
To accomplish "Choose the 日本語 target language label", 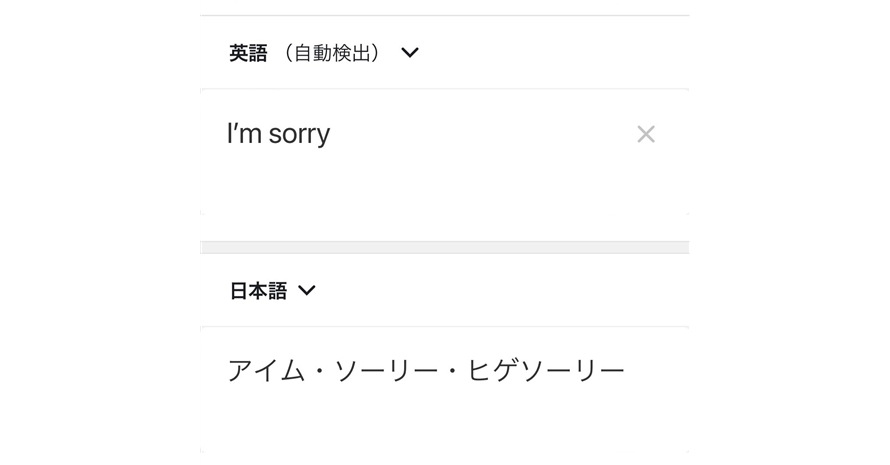I will pyautogui.click(x=258, y=291).
